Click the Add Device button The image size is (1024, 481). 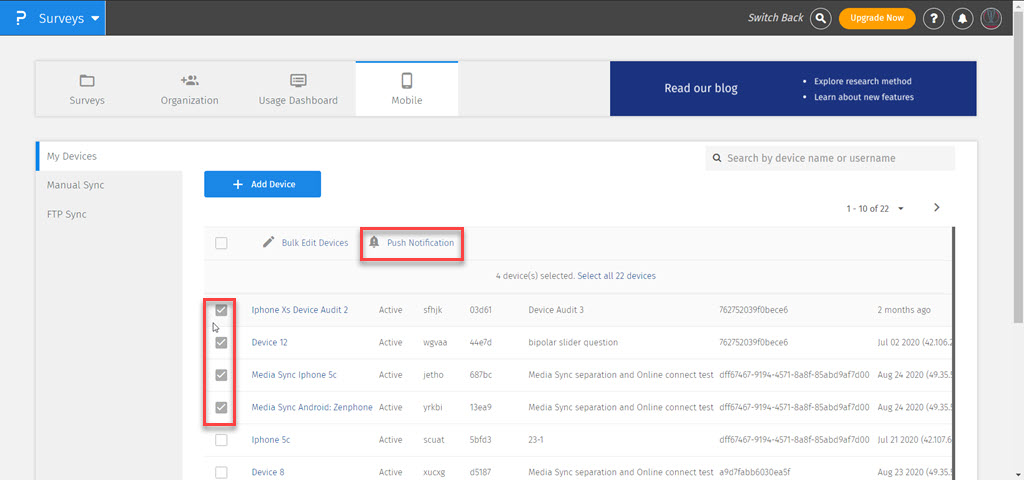tap(263, 184)
